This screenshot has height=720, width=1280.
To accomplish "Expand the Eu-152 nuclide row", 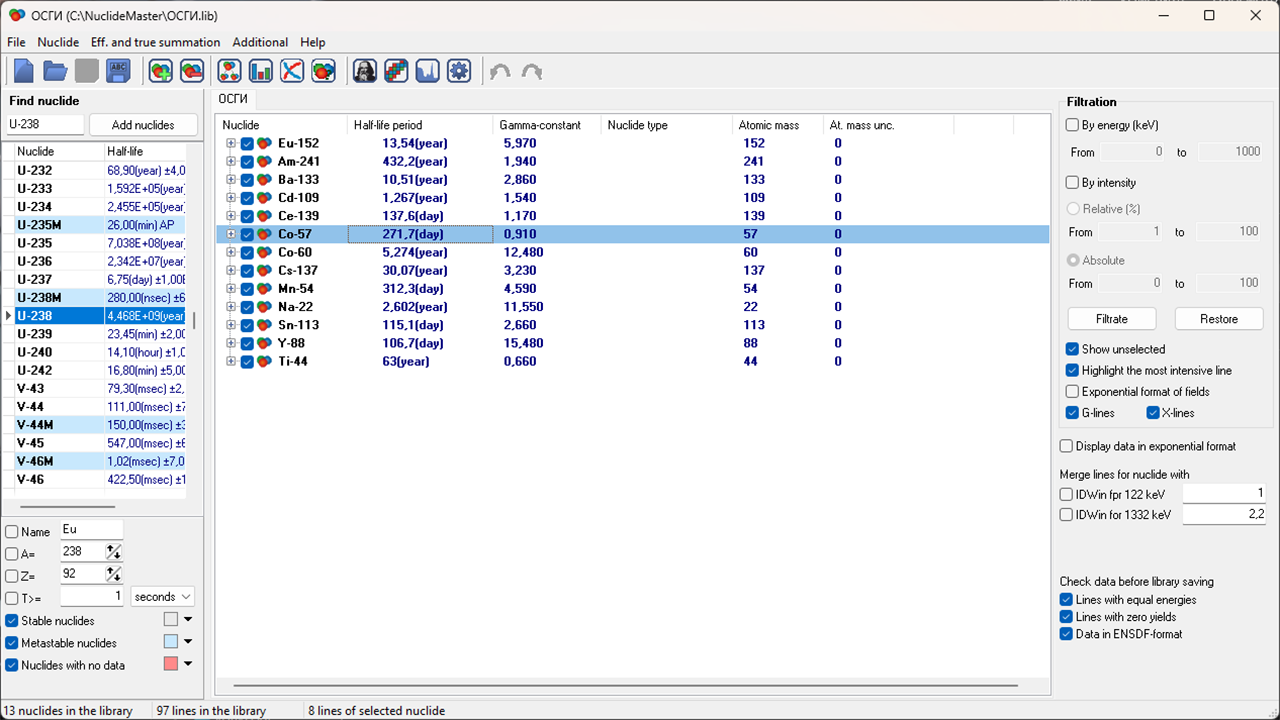I will [x=231, y=144].
